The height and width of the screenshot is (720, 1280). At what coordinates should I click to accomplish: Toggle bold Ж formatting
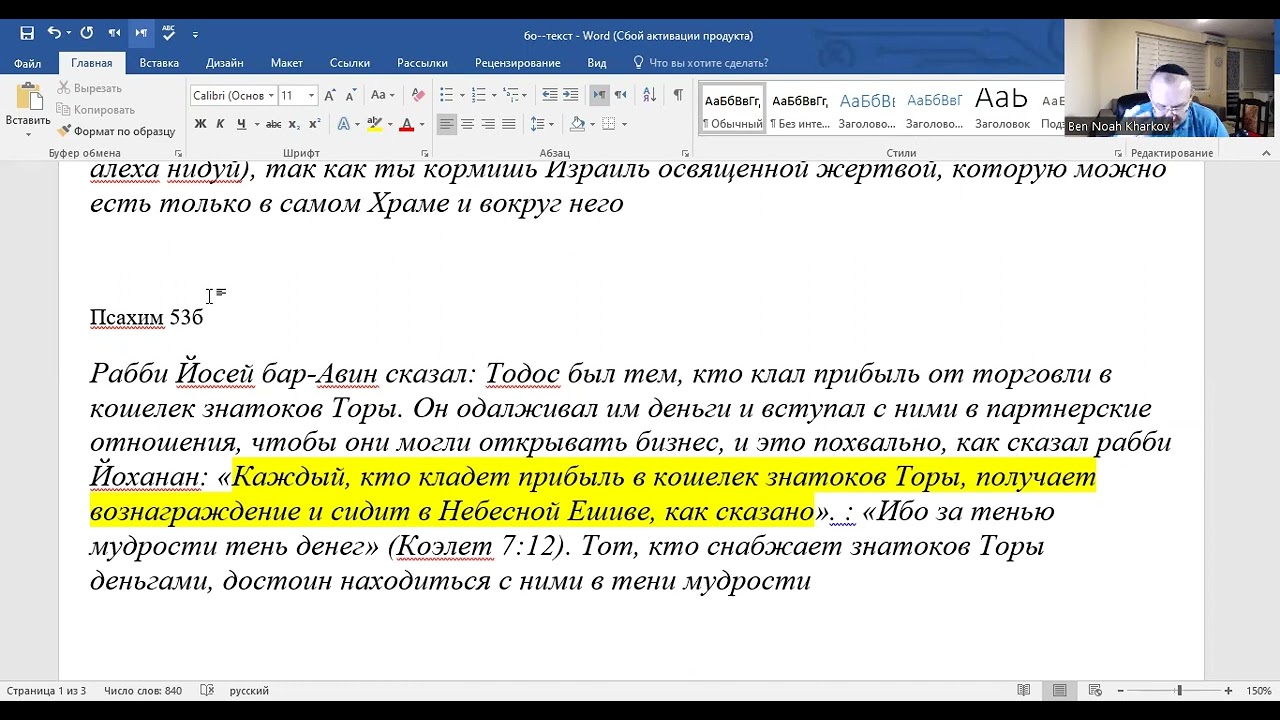[x=200, y=124]
